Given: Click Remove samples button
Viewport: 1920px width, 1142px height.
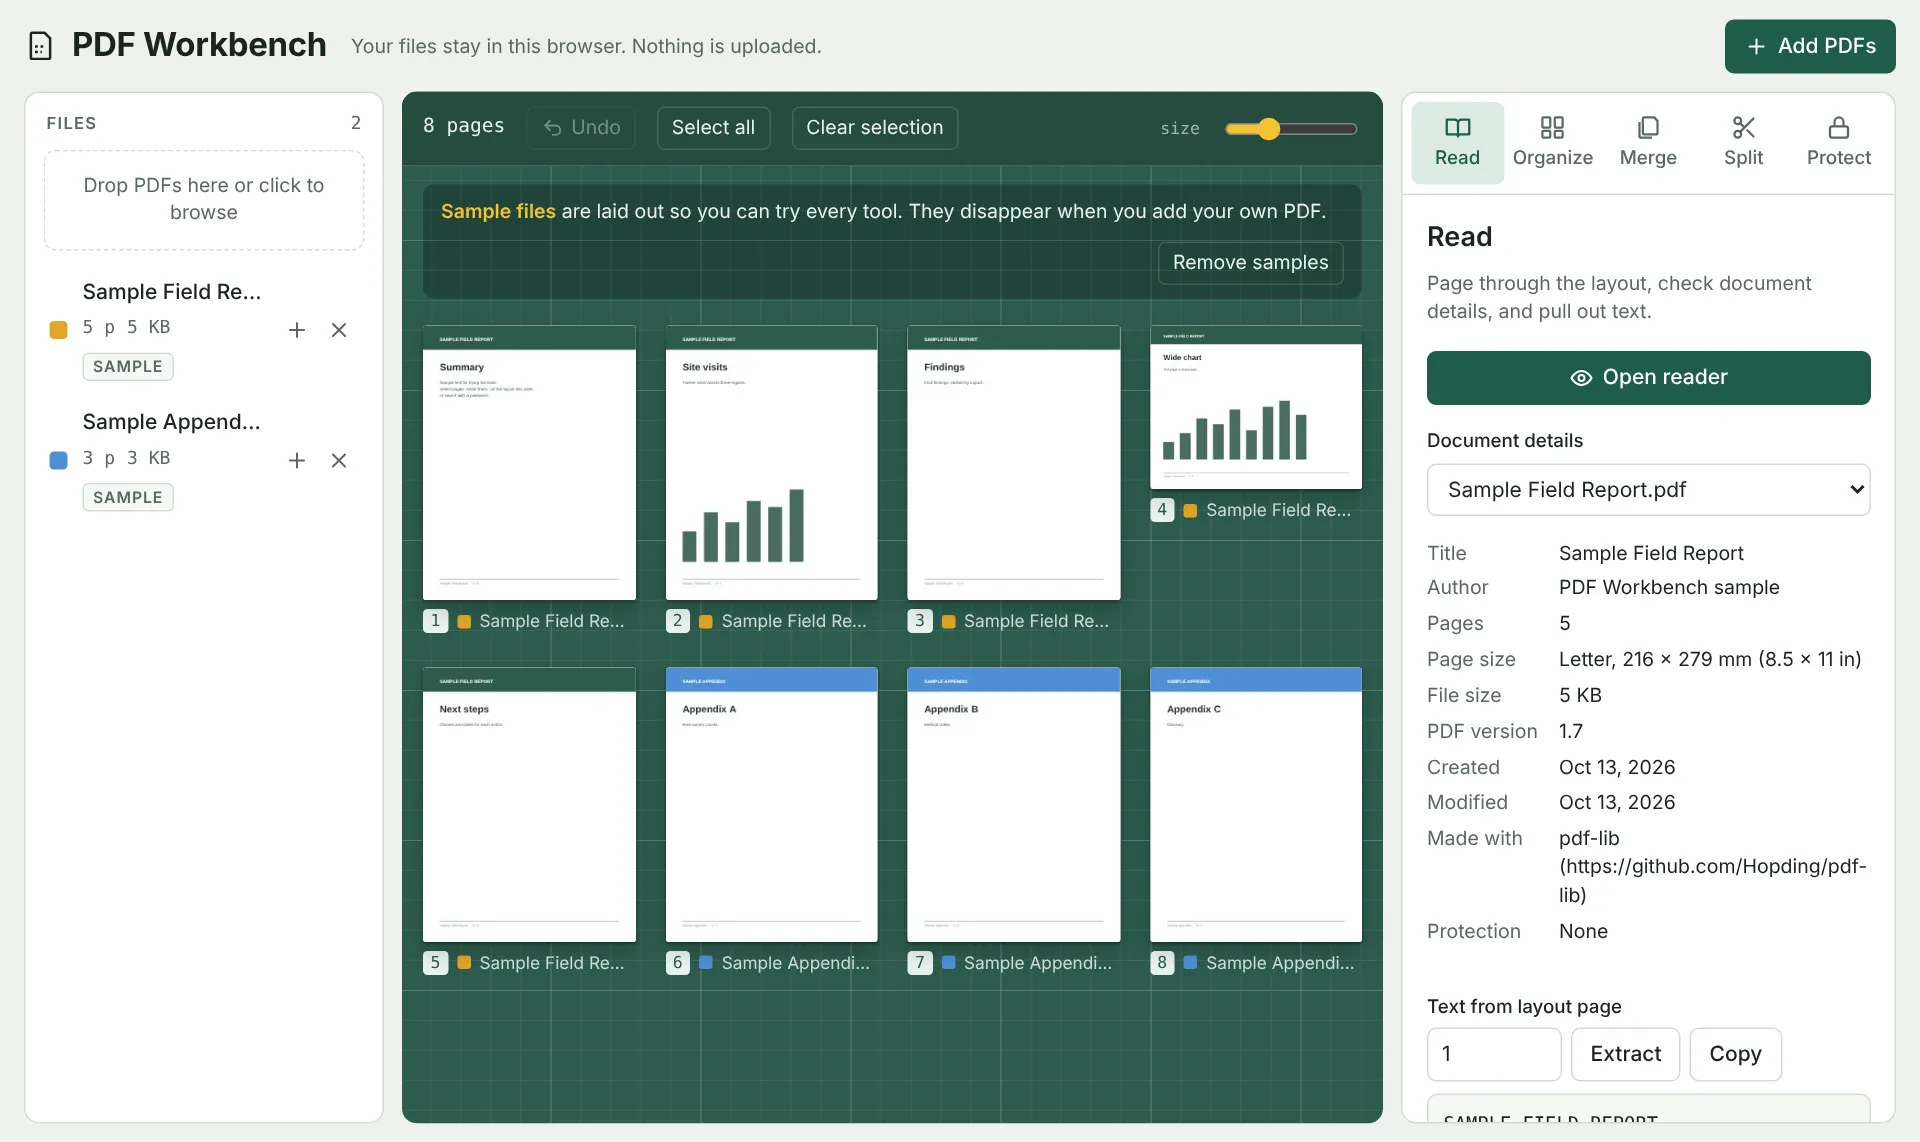Looking at the screenshot, I should (1250, 263).
